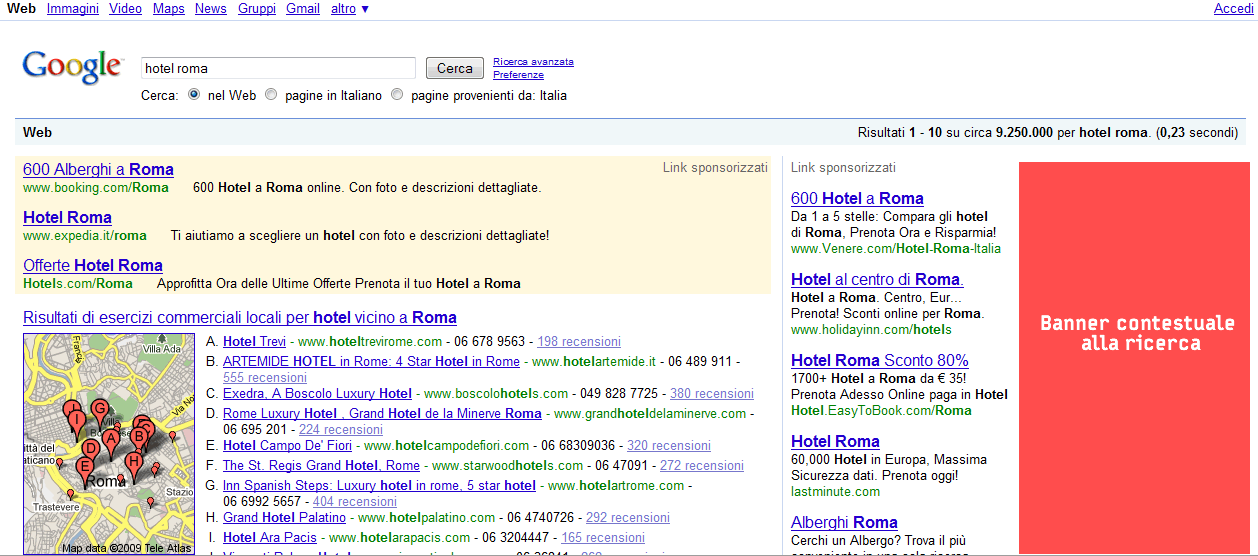Click the Cerca search button
The image size is (1258, 556).
455,68
